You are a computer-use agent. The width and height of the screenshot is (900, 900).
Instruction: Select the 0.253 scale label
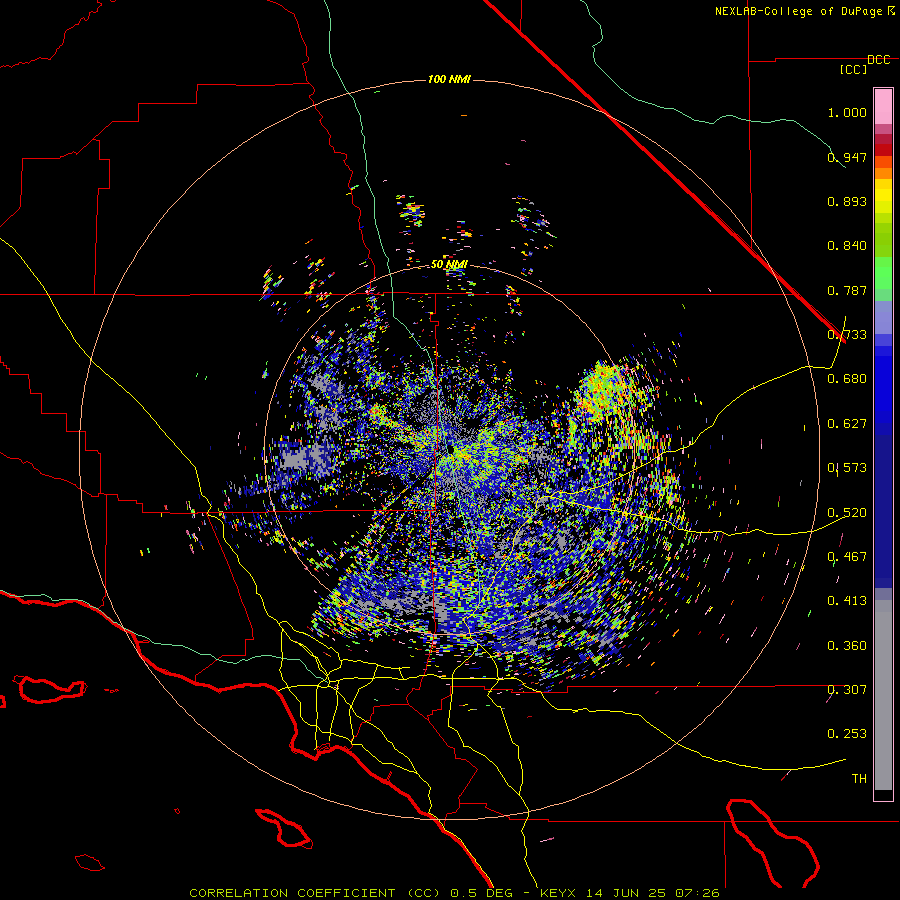(x=847, y=734)
